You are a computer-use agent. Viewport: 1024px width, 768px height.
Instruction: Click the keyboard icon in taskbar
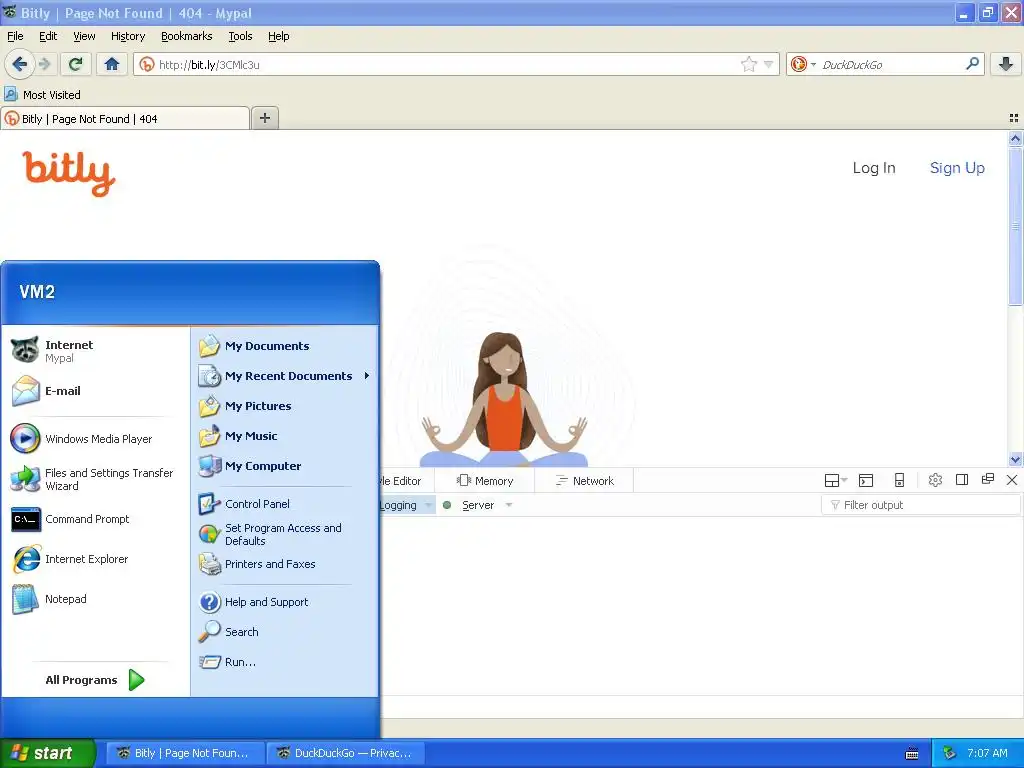coord(912,754)
